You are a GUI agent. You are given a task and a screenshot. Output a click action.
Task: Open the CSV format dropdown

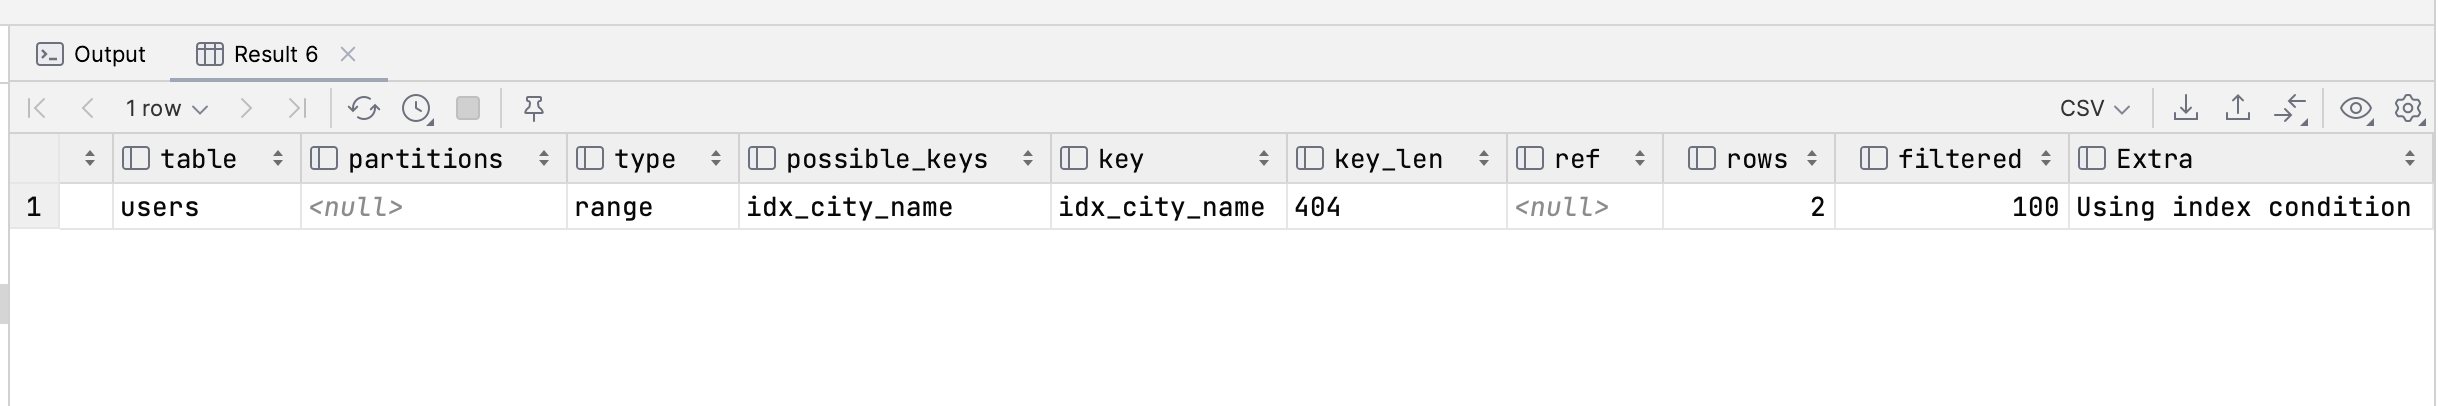pyautogui.click(x=2095, y=108)
